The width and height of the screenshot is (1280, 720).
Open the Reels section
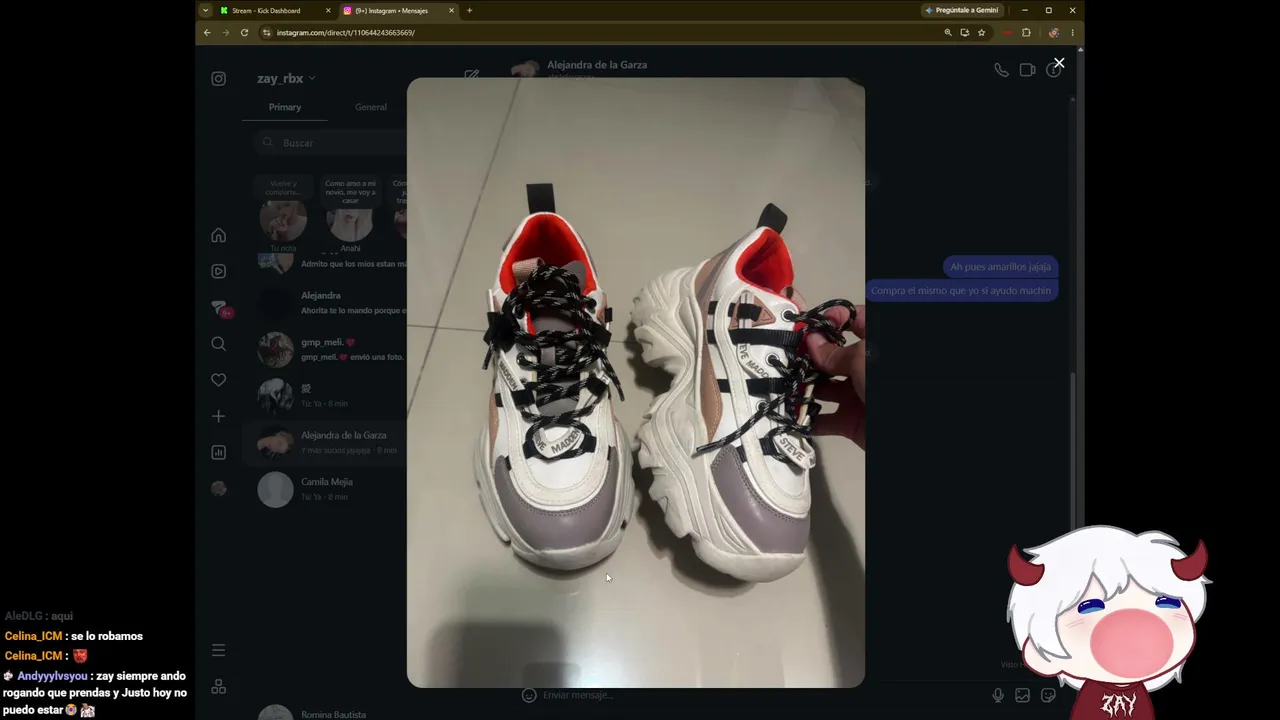pos(218,271)
